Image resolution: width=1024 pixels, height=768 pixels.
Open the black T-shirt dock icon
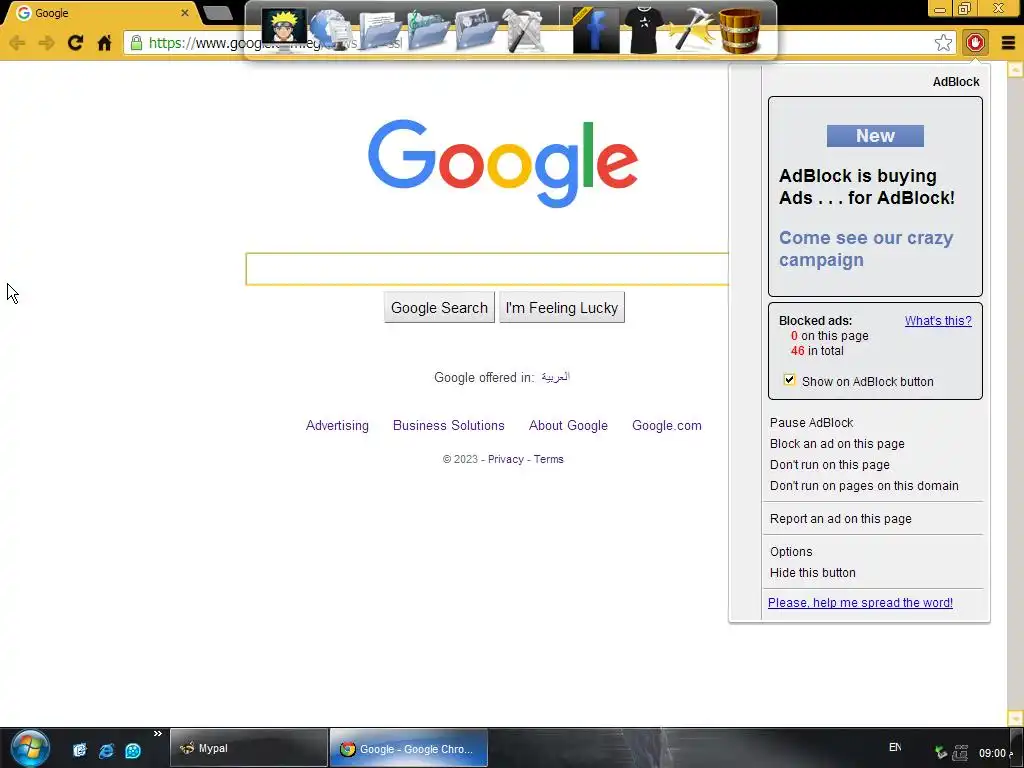coord(644,29)
